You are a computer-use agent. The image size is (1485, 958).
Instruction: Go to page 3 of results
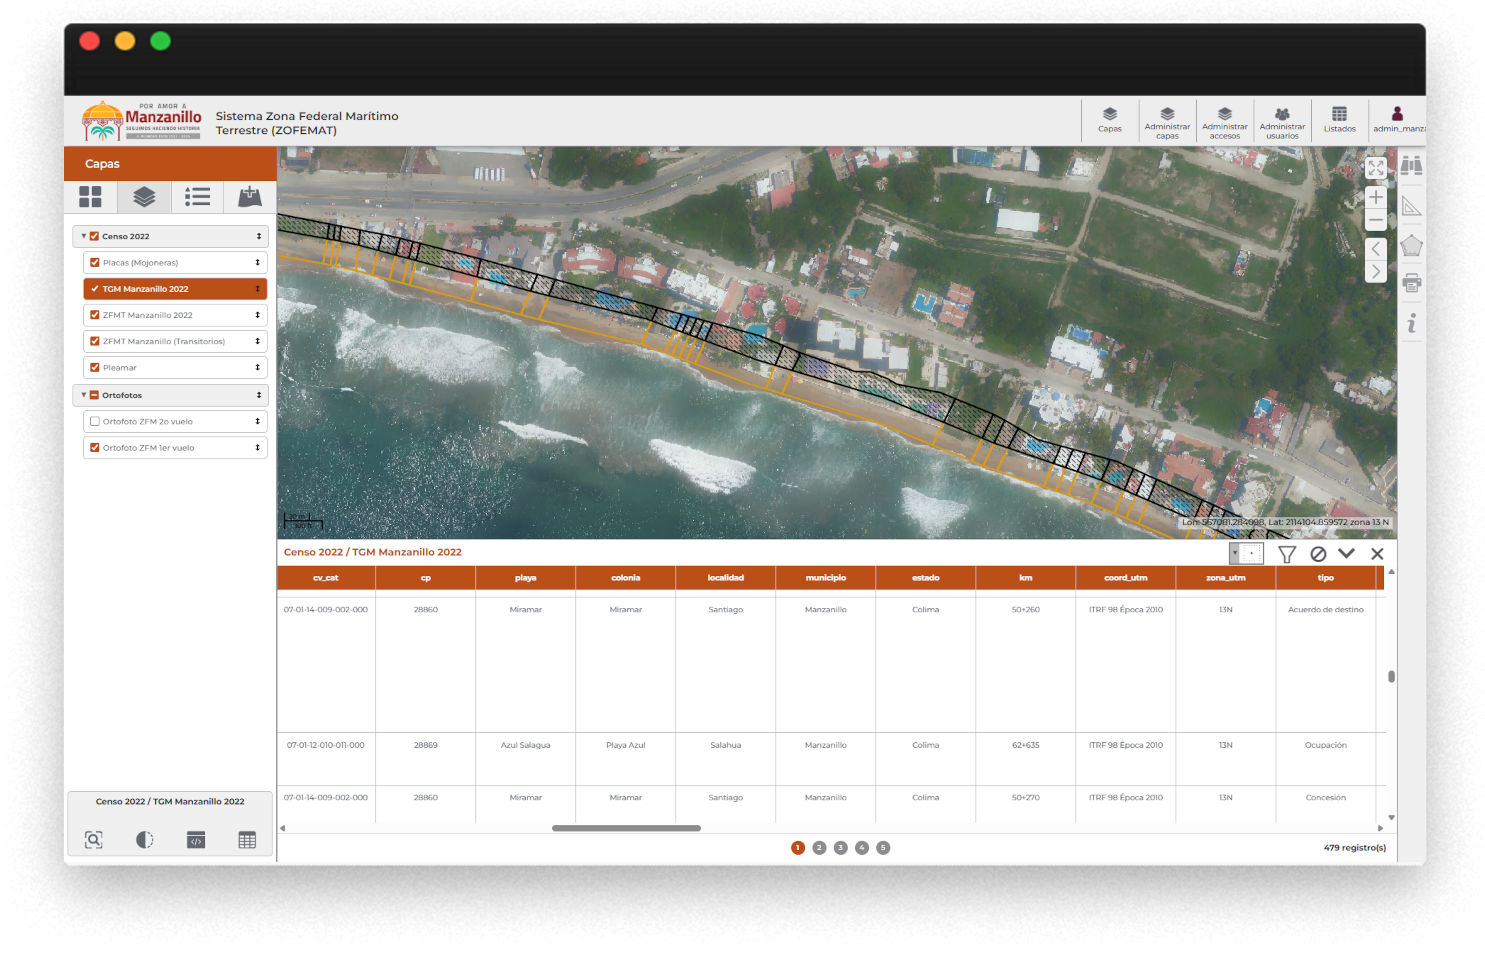(x=840, y=848)
